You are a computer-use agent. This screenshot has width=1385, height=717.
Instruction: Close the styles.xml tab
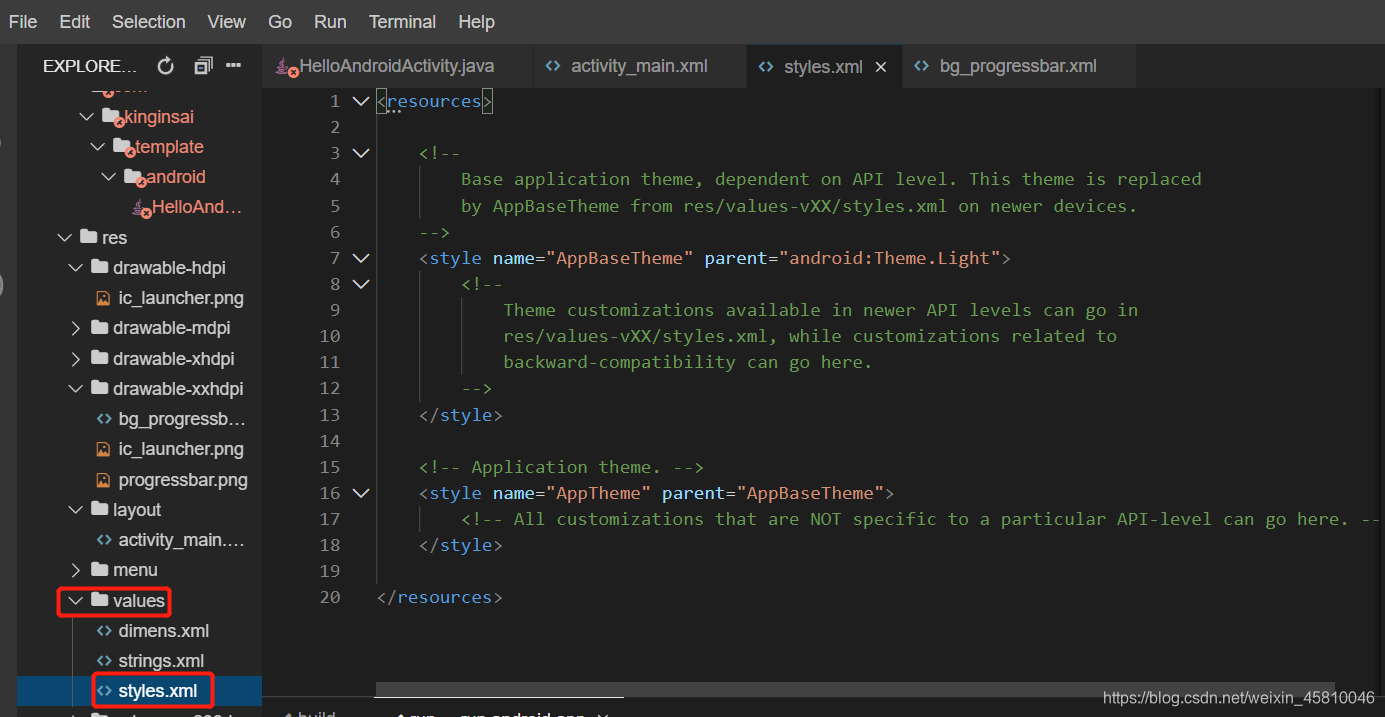tap(881, 67)
